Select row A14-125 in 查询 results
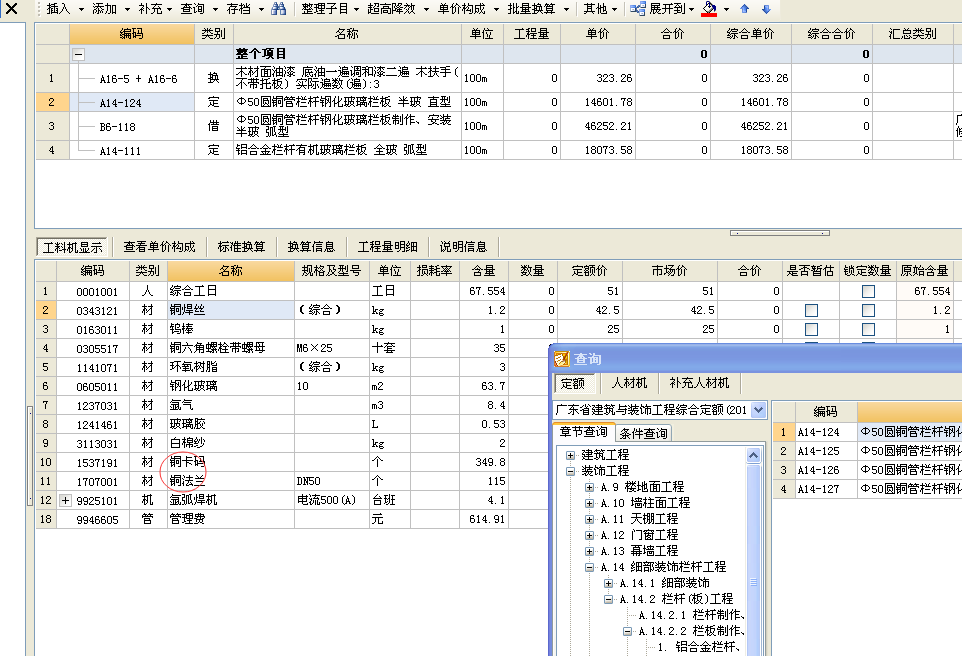Image resolution: width=962 pixels, height=656 pixels. point(867,451)
